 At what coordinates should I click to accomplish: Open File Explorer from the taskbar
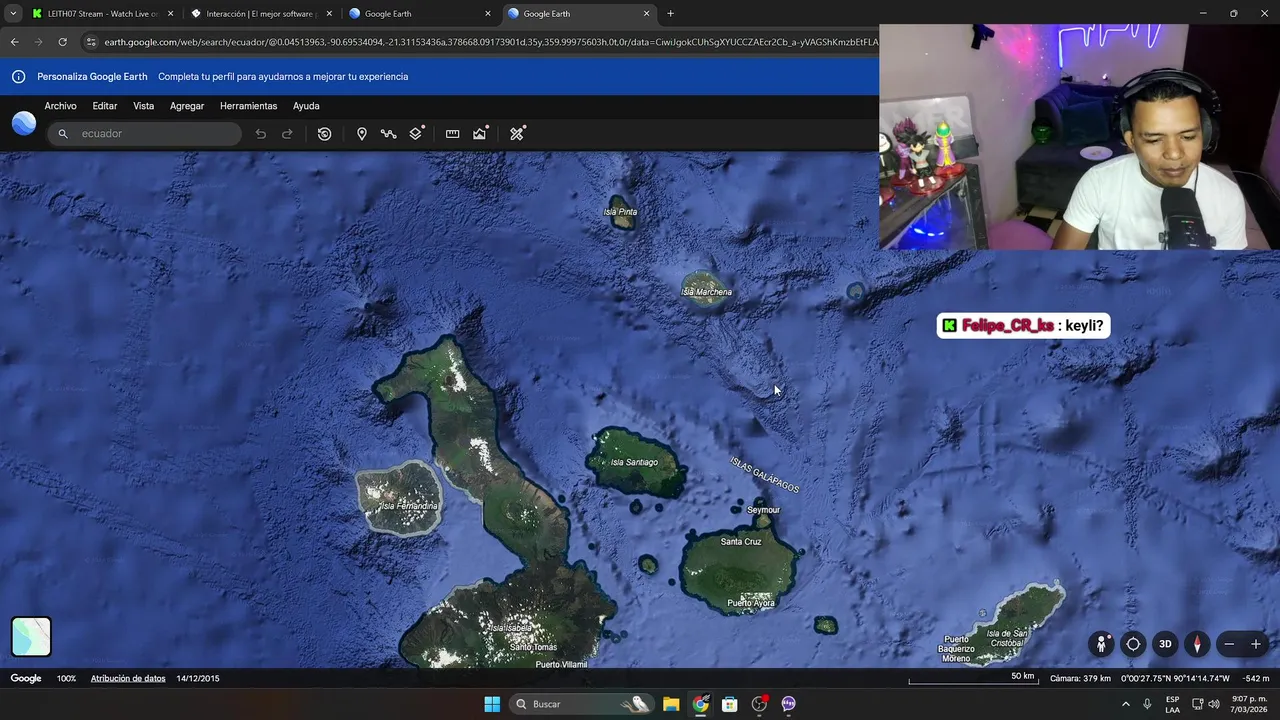point(671,704)
